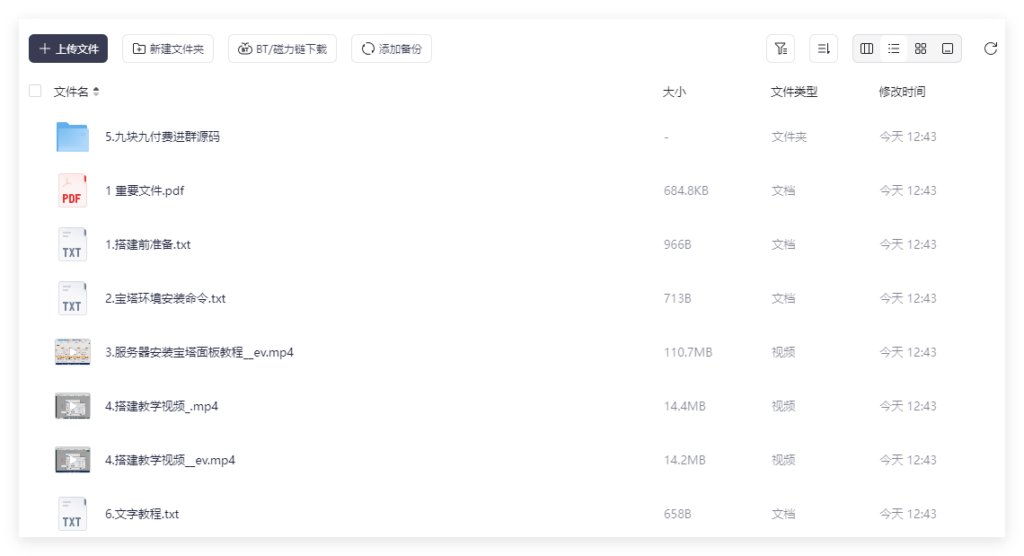1024x556 pixels.
Task: Click the 上传文件 upload button
Action: click(x=68, y=49)
